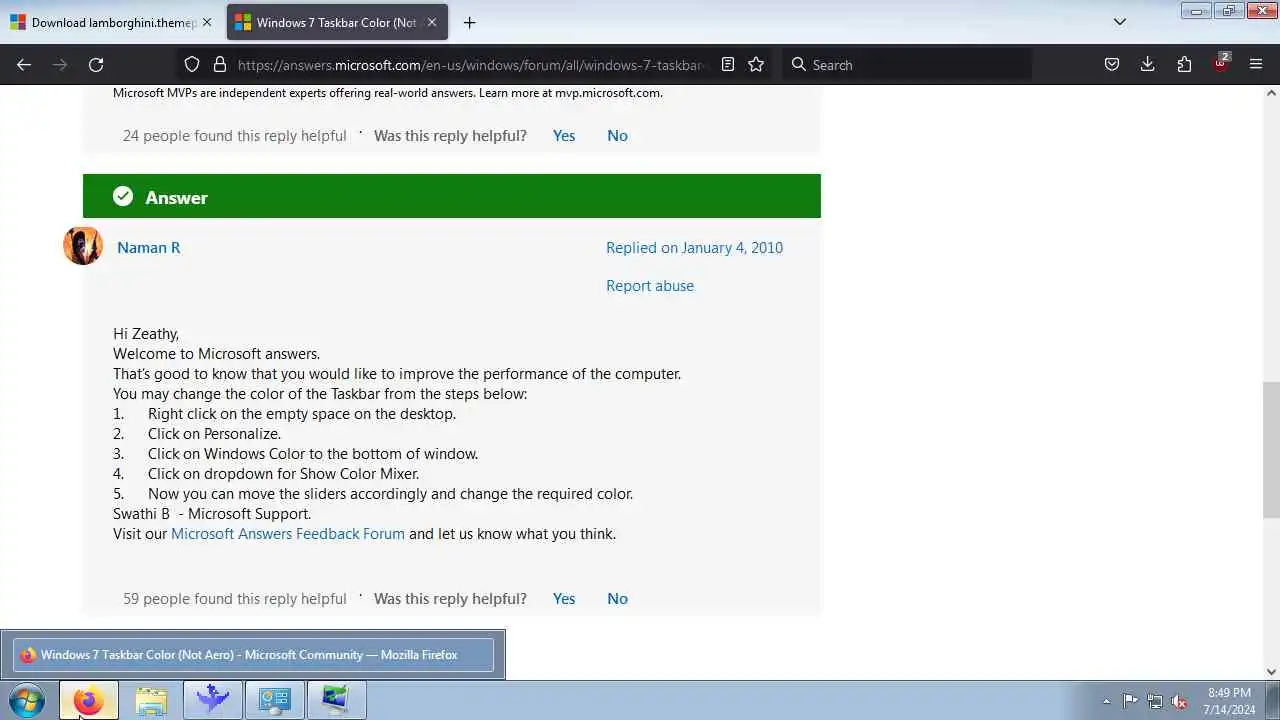This screenshot has height=720, width=1280.
Task: Select the Windows 7 Taskbar Color tab
Action: click(x=337, y=22)
